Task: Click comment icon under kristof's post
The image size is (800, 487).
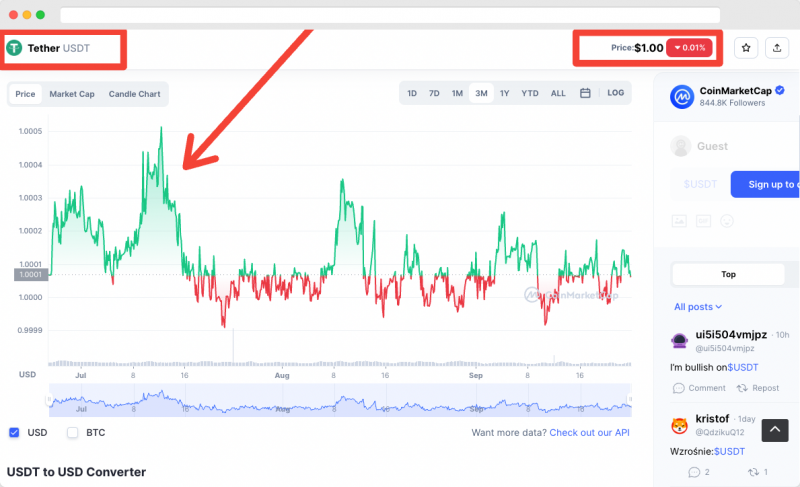Action: tap(694, 472)
